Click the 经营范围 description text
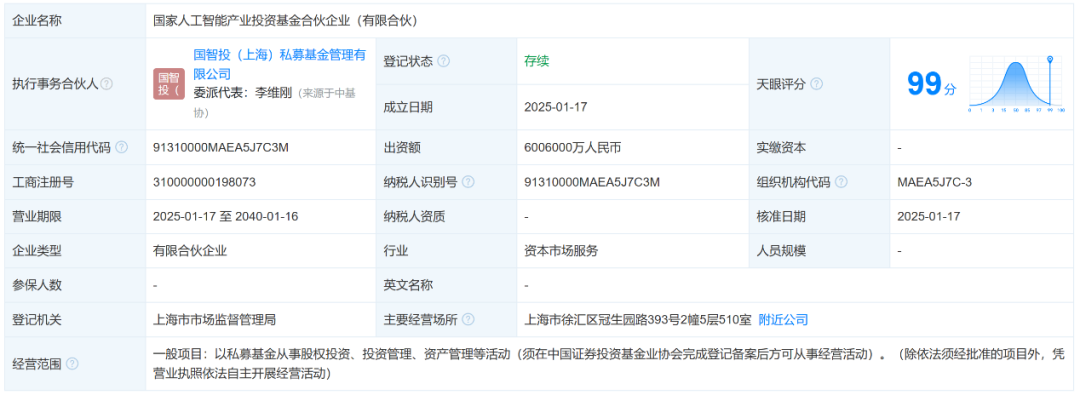1080x395 pixels. tap(609, 364)
